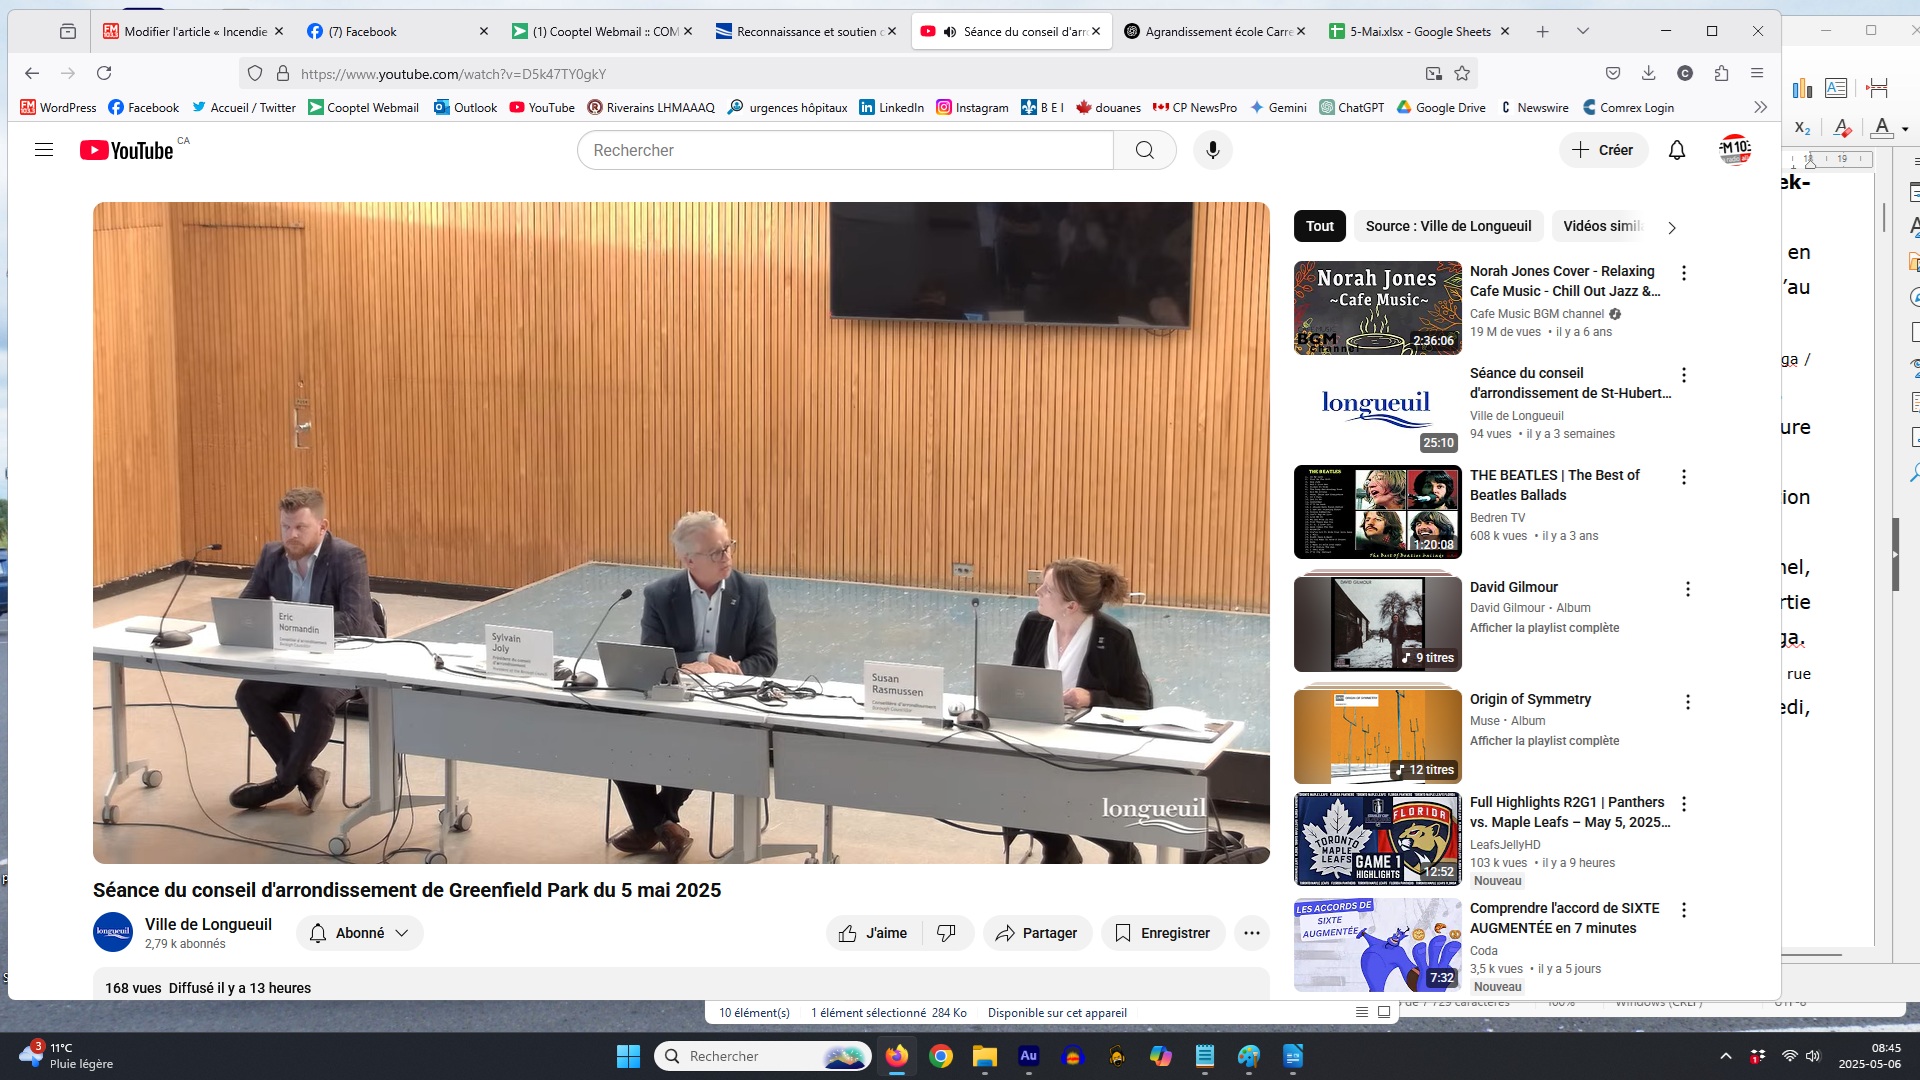The width and height of the screenshot is (1920, 1080).
Task: Expand the Abonné subscription dropdown
Action: (360, 933)
